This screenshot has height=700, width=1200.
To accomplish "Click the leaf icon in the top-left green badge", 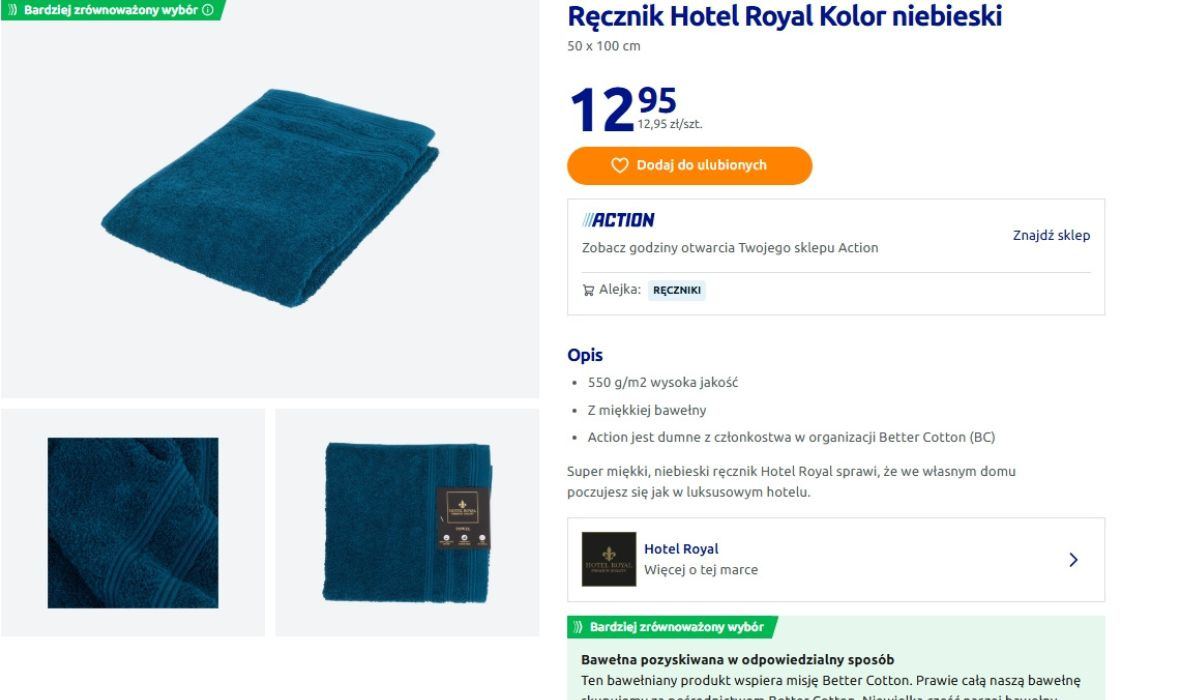I will point(13,10).
